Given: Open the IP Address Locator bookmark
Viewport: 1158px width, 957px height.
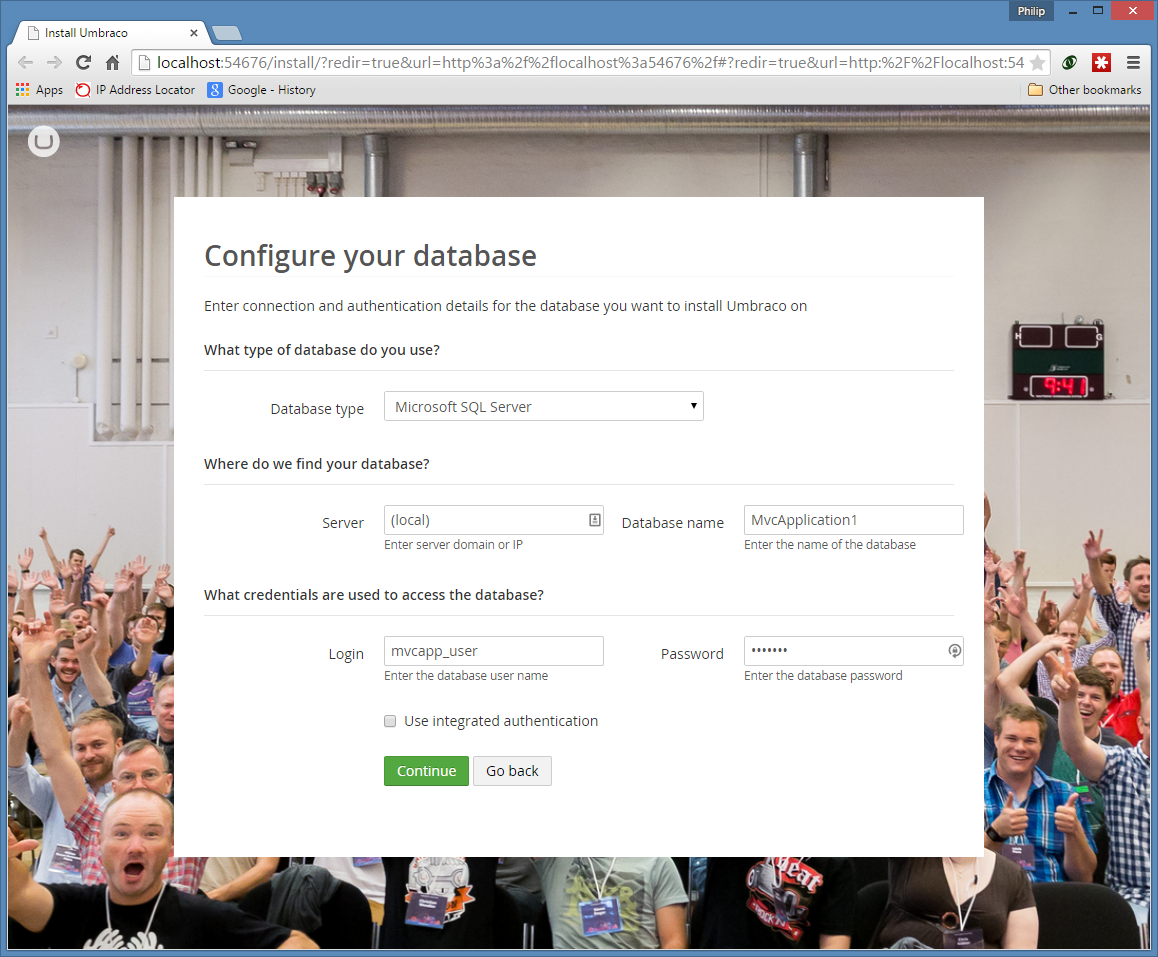Looking at the screenshot, I should [x=136, y=90].
